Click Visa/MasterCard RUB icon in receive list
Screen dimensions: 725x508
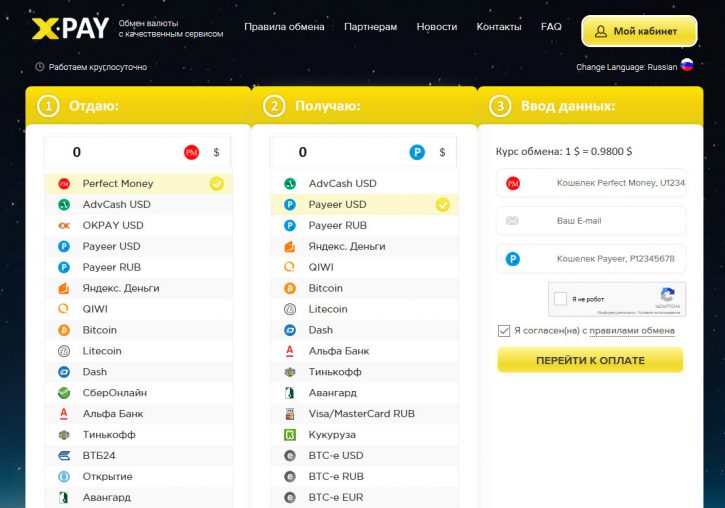(290, 414)
